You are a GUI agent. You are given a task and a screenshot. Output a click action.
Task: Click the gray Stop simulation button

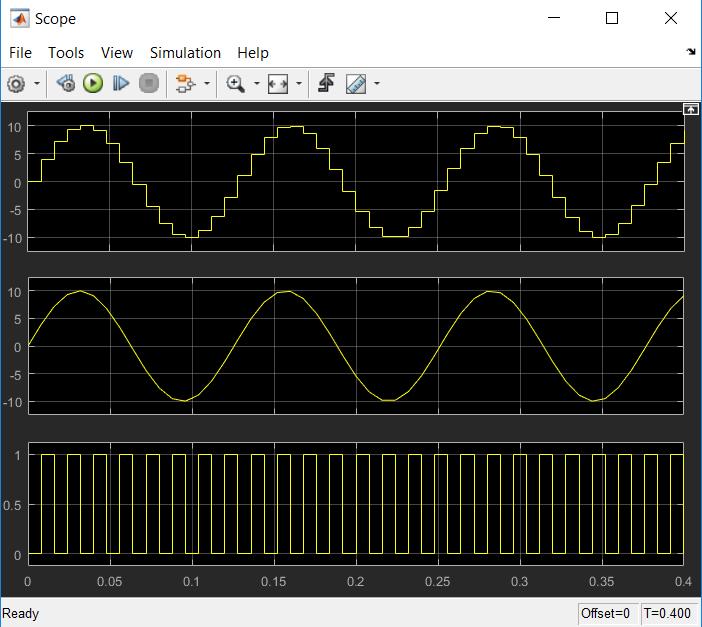click(x=149, y=83)
